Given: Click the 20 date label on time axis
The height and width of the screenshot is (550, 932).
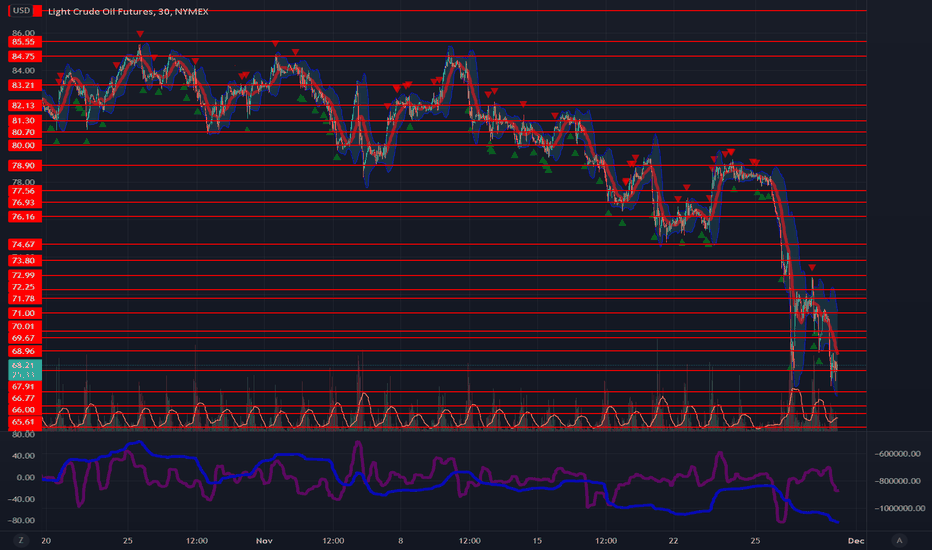Looking at the screenshot, I should pyautogui.click(x=46, y=540).
